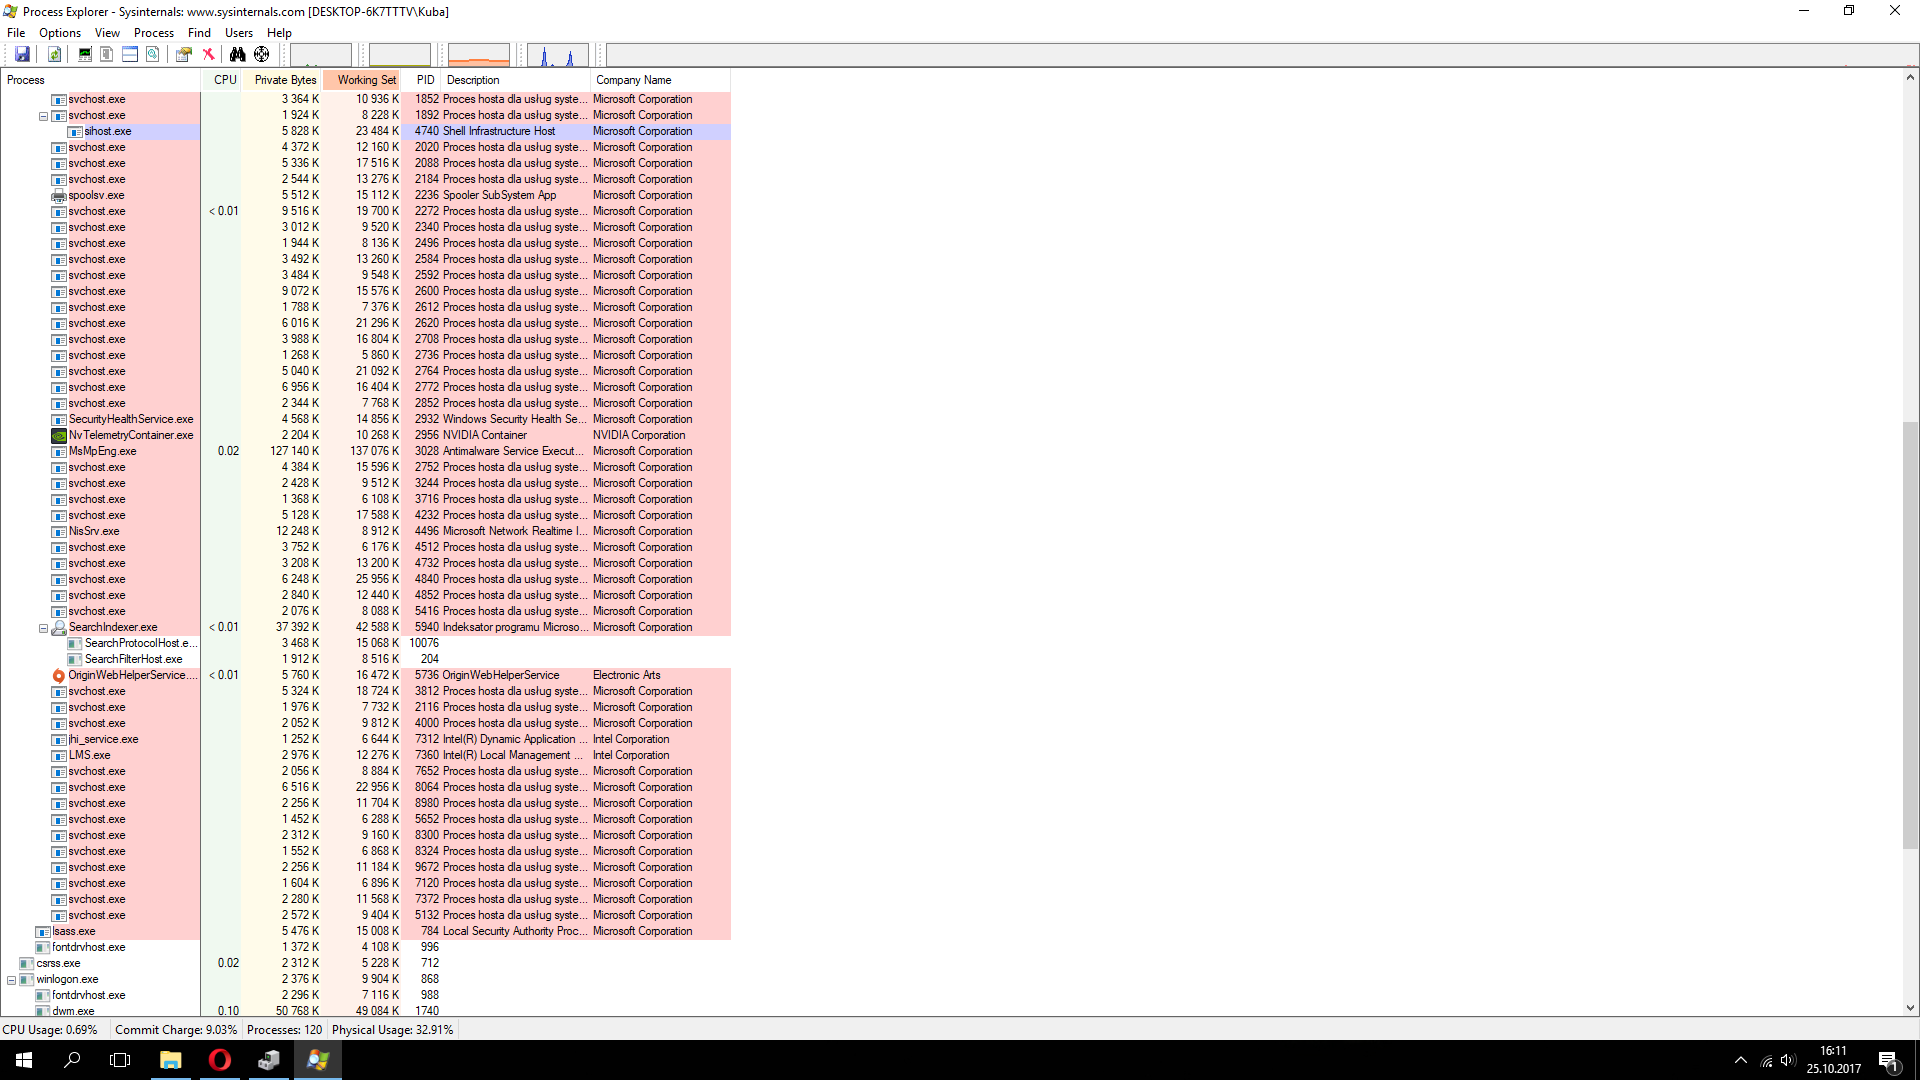
Task: Click the Origin icon beside OriginWebHelperService
Action: click(59, 675)
